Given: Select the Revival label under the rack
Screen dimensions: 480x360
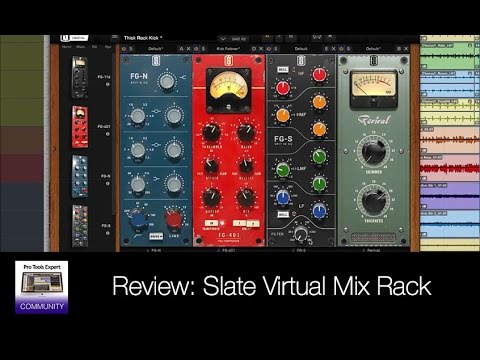Looking at the screenshot, I should tap(373, 250).
